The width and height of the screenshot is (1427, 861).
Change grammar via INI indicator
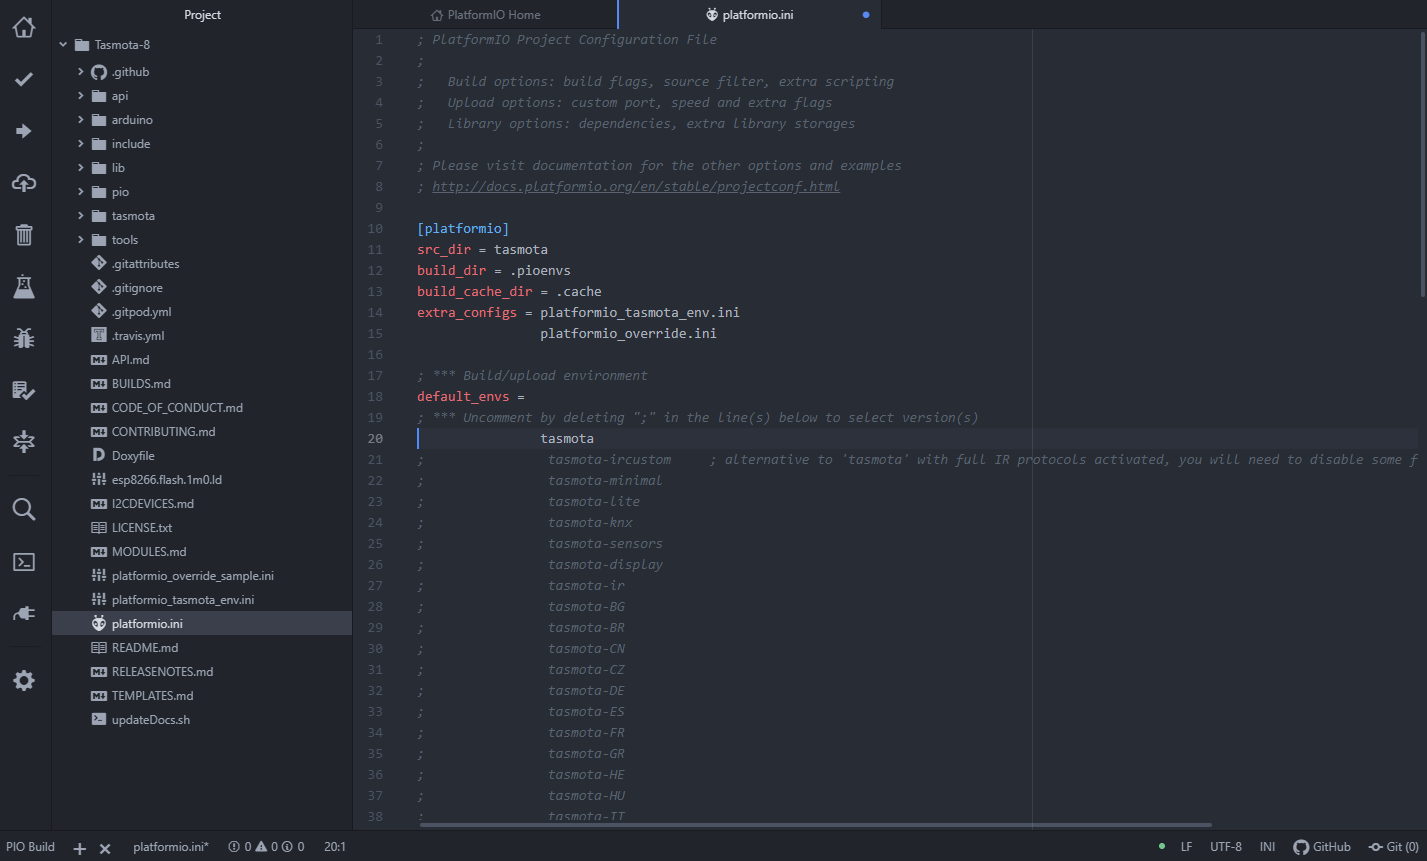pyautogui.click(x=1267, y=847)
